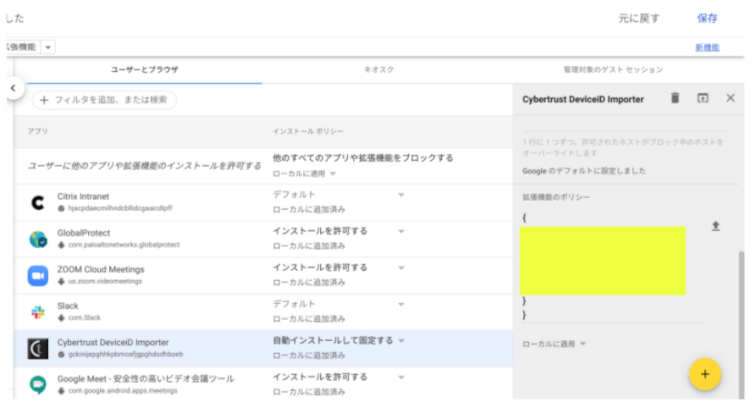Click the Citrix Intranet app icon
750x408 pixels.
[38, 203]
